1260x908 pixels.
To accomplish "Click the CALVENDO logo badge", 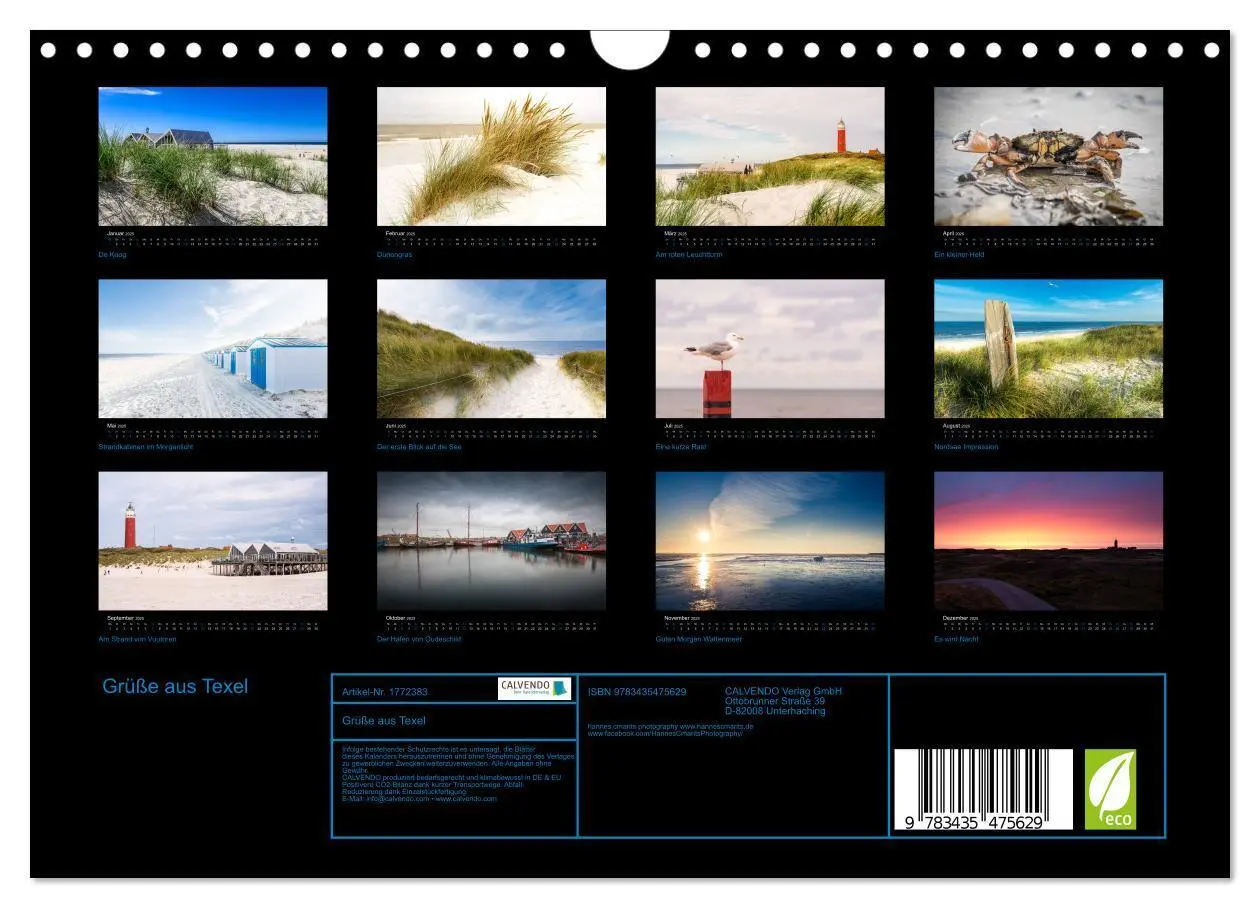I will point(534,688).
